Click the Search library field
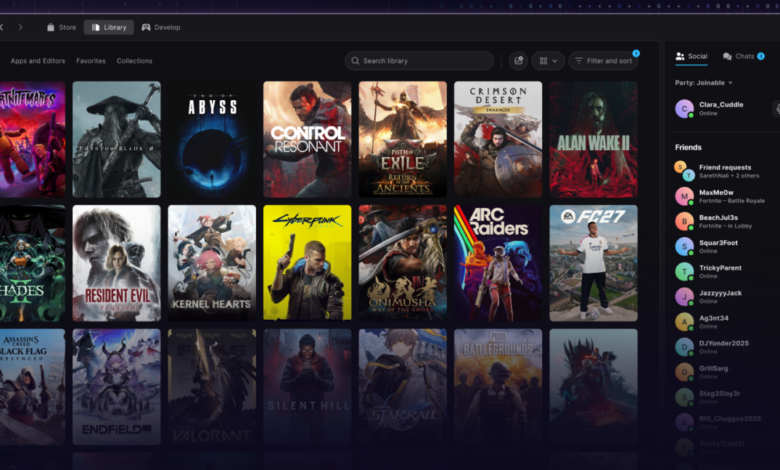 point(419,61)
